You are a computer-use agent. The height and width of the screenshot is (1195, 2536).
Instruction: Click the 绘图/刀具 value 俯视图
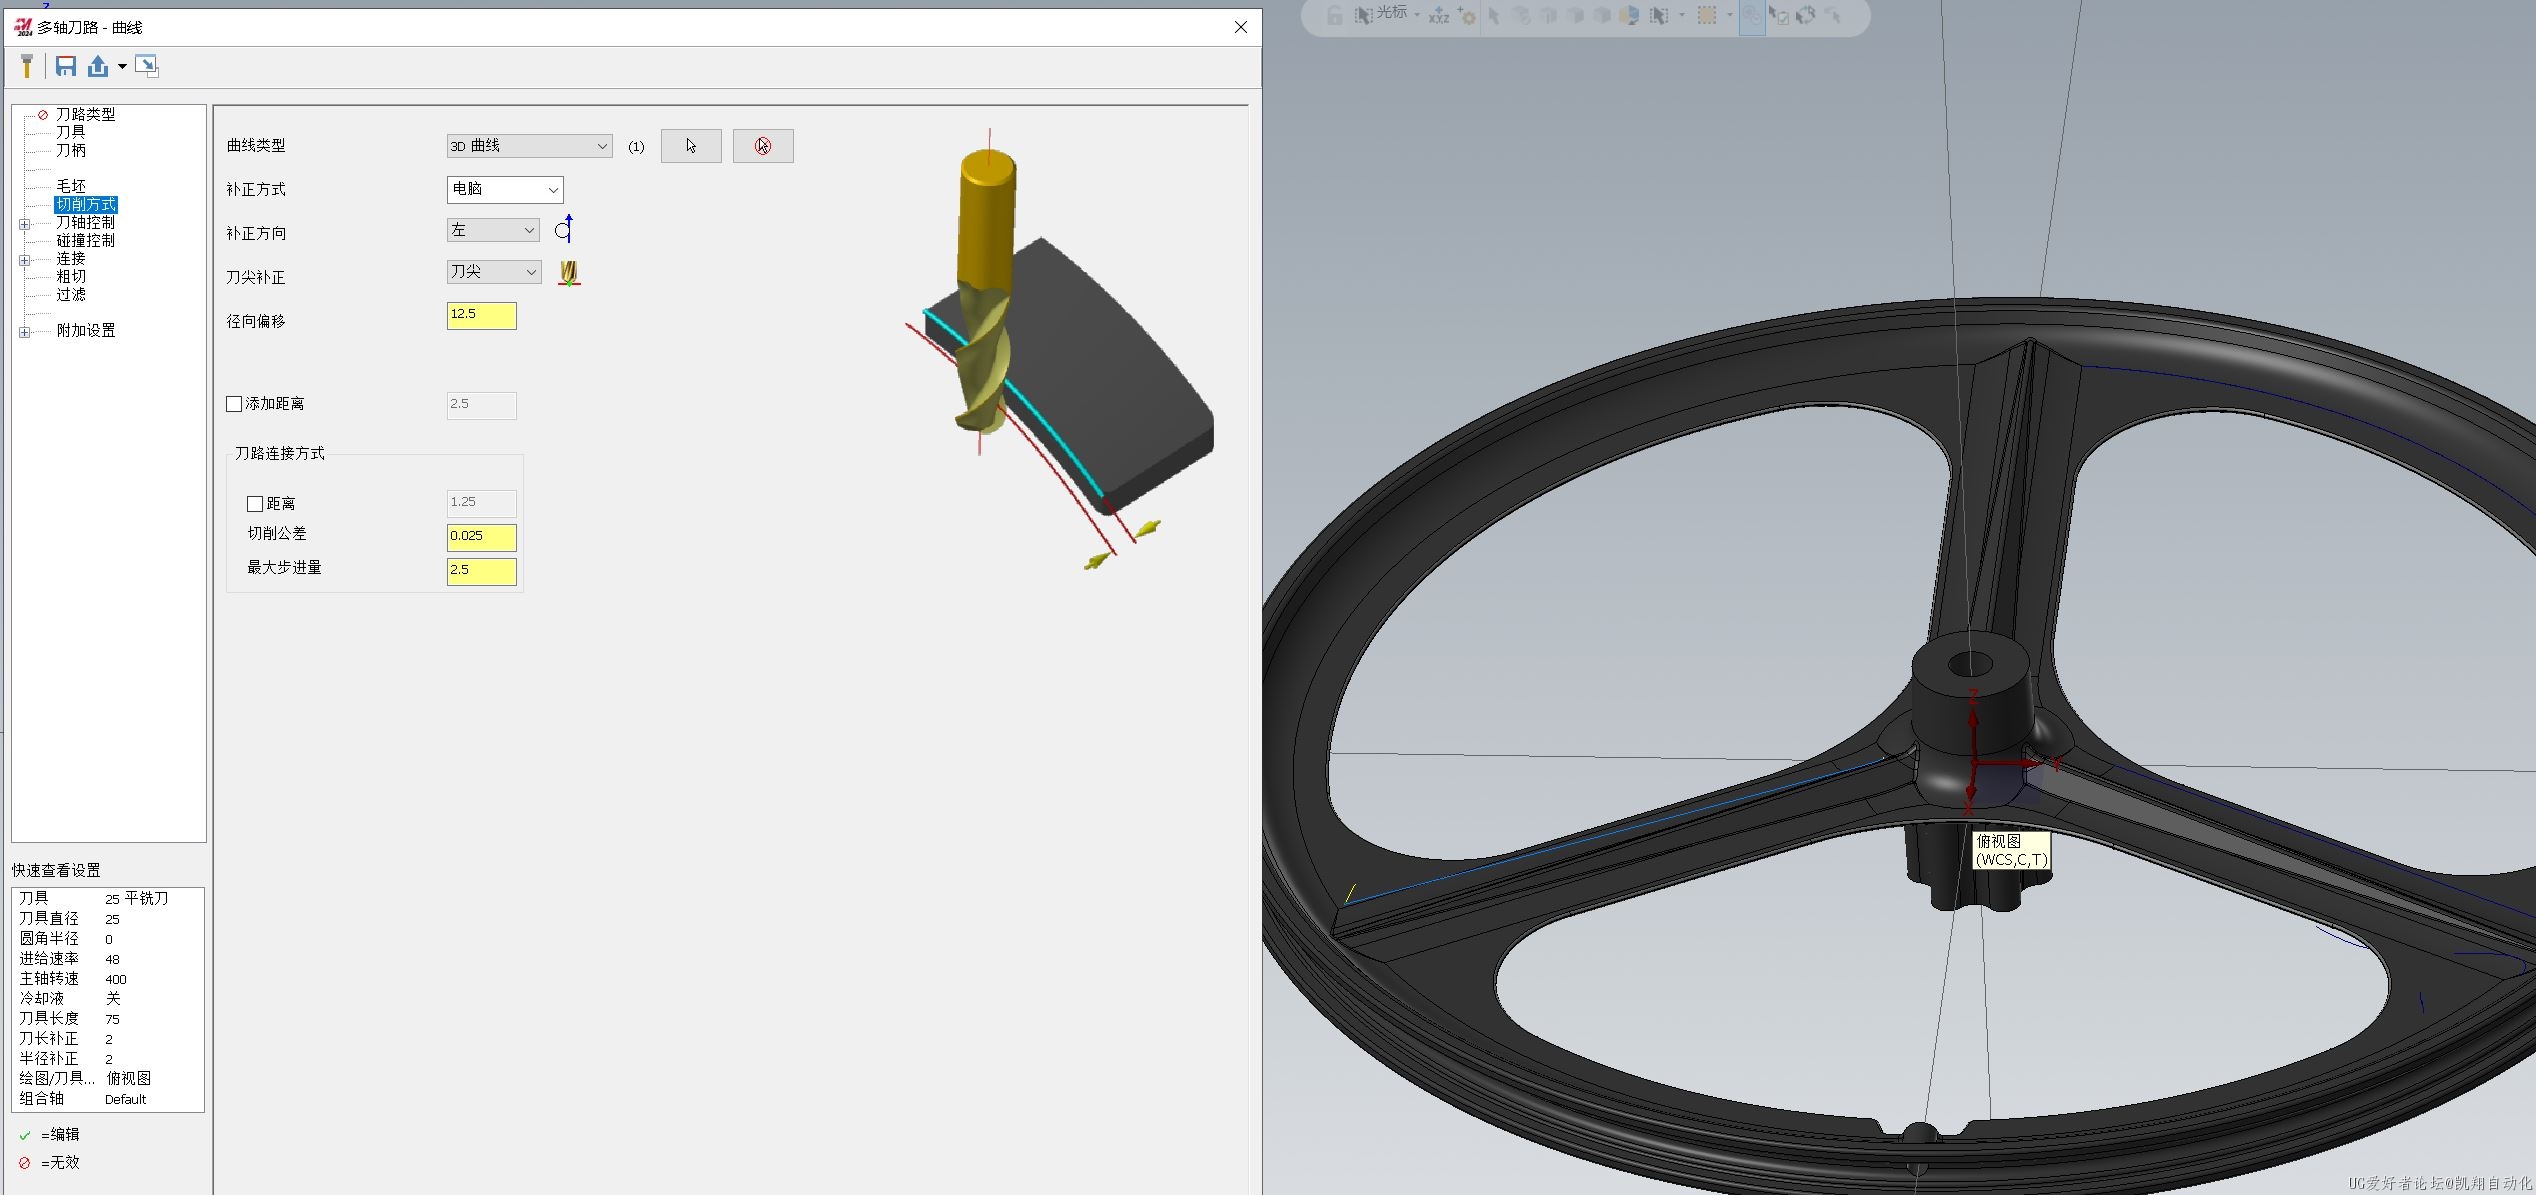click(129, 1078)
